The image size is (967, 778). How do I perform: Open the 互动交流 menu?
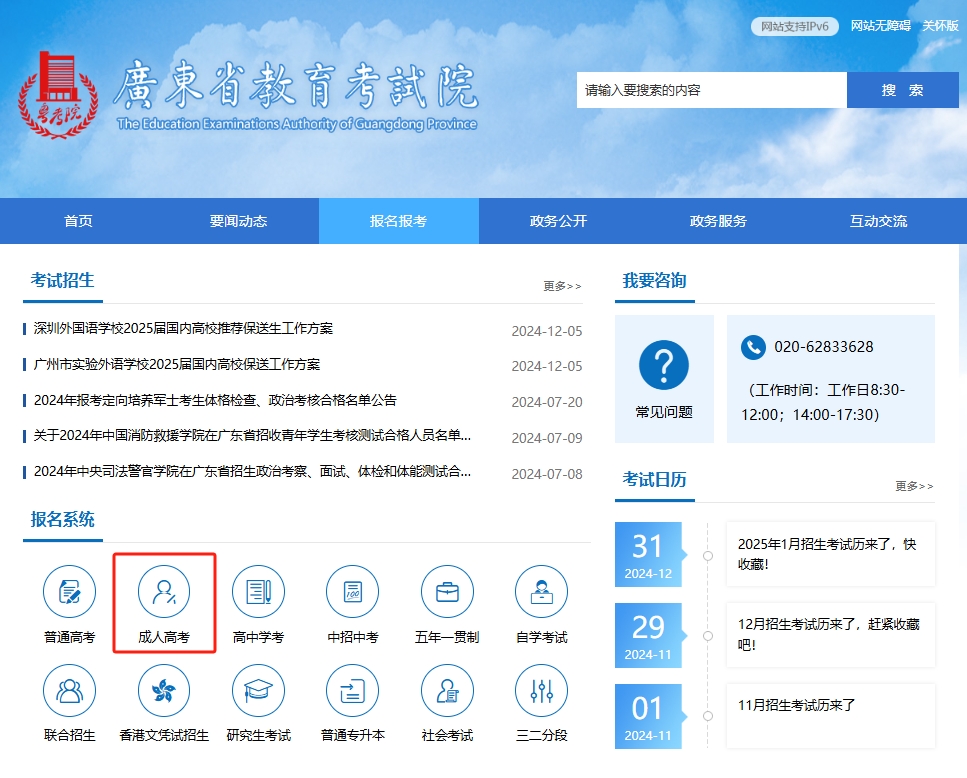879,221
